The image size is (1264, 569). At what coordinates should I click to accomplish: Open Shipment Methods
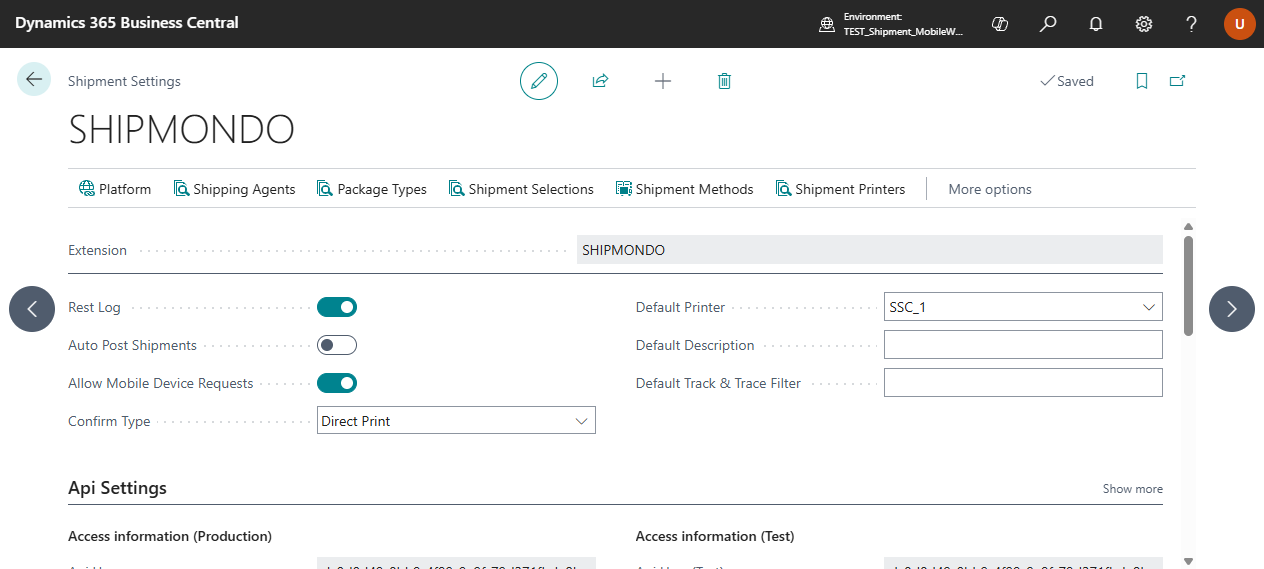click(x=685, y=189)
